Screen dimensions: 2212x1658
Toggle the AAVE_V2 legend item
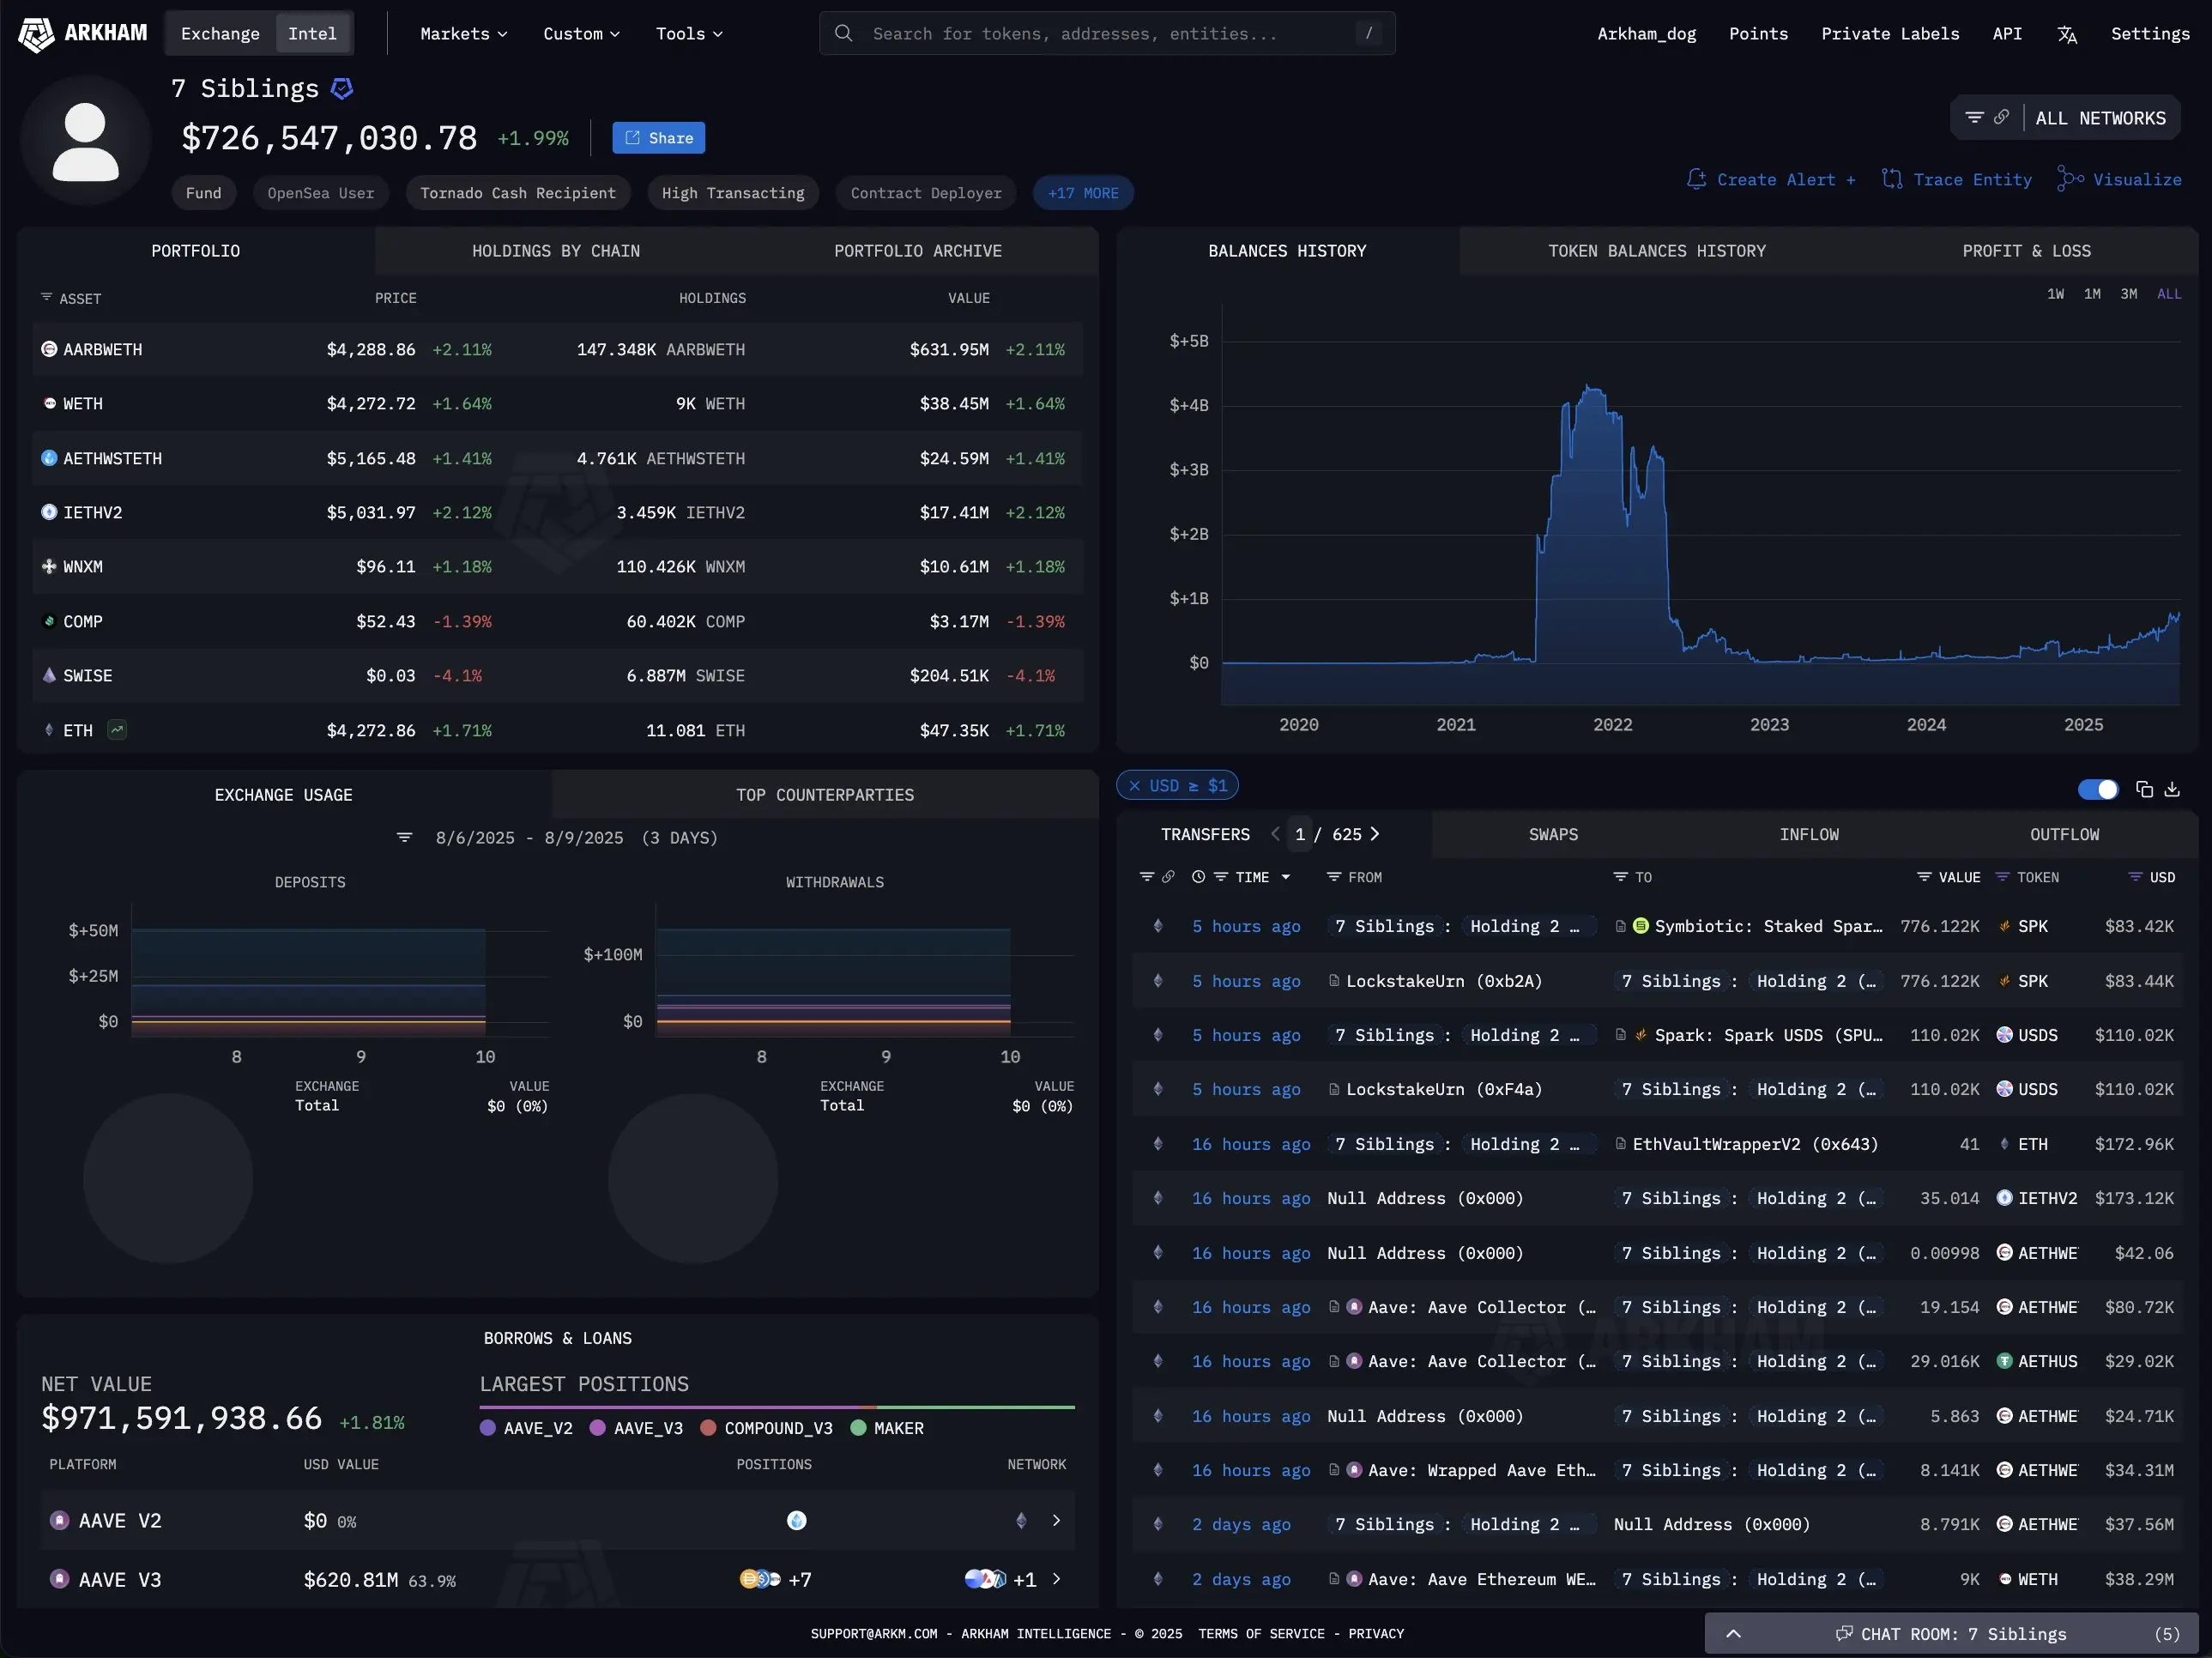click(526, 1428)
